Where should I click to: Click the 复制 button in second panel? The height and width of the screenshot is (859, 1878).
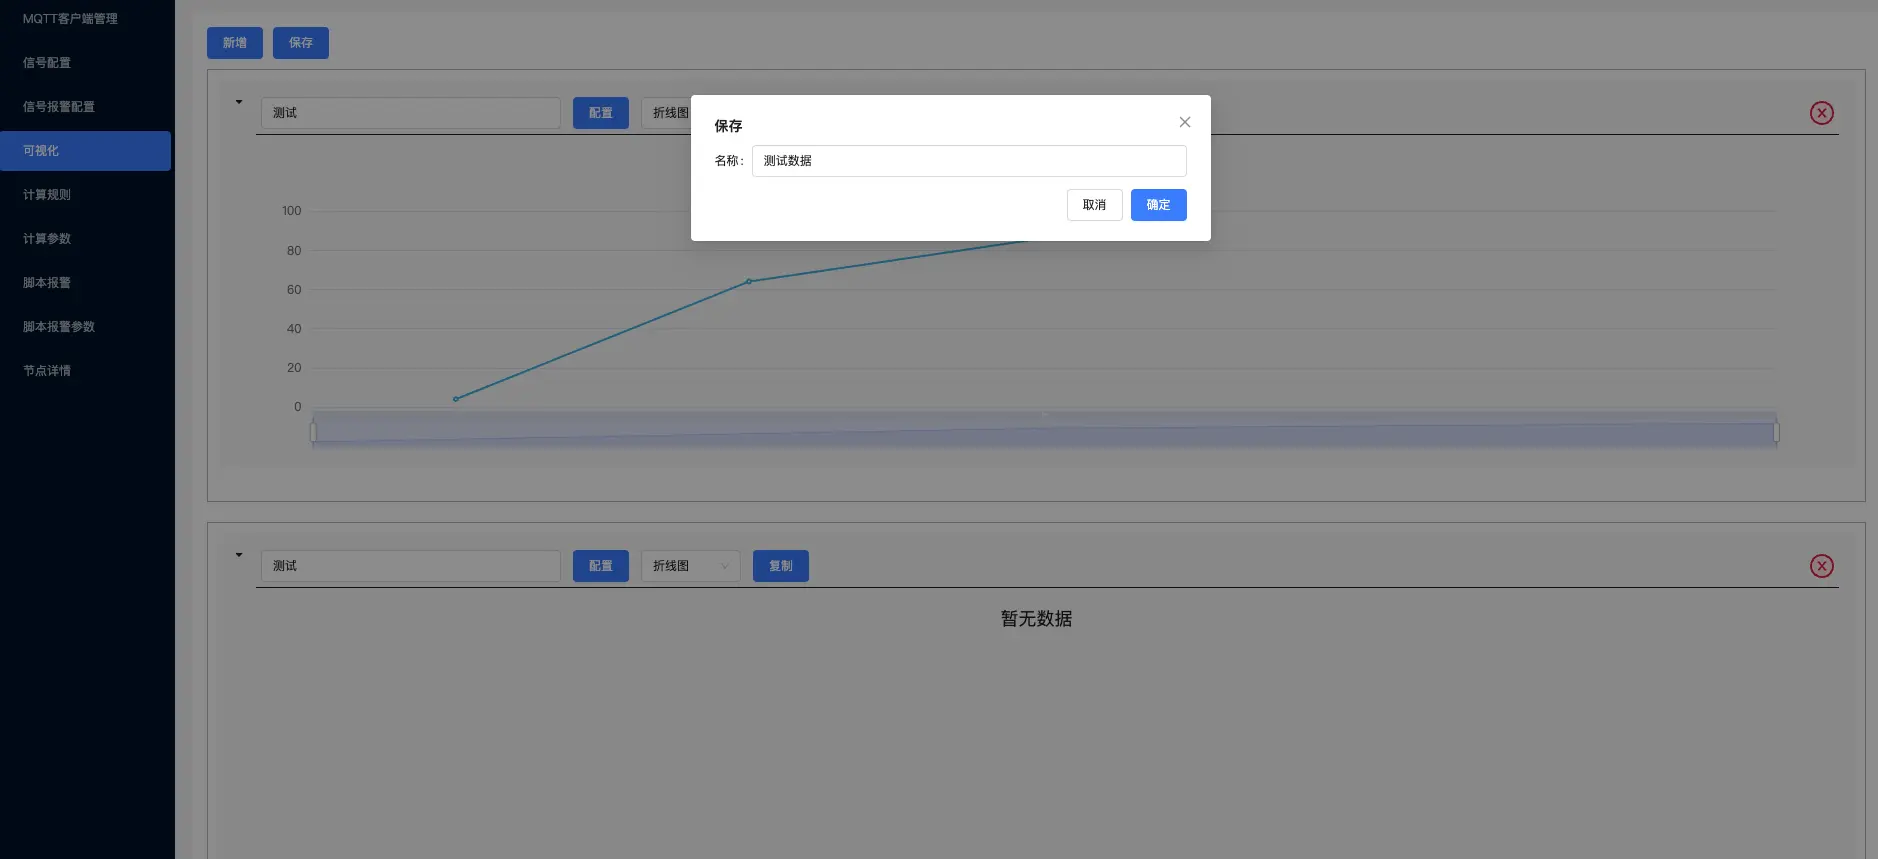coord(781,566)
